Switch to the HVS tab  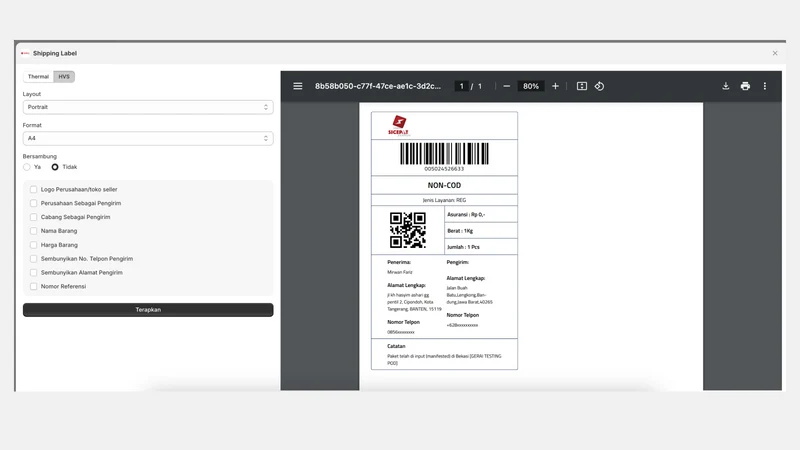click(64, 77)
